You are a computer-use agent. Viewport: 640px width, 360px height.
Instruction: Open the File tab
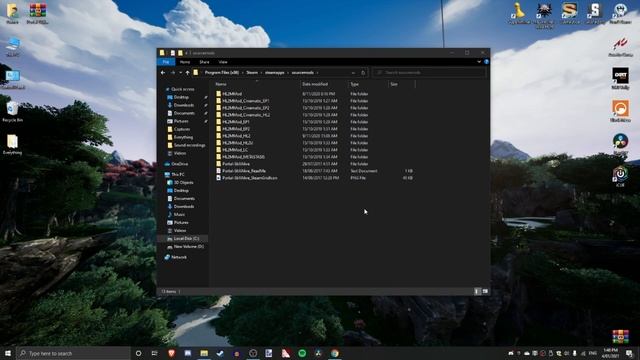166,62
